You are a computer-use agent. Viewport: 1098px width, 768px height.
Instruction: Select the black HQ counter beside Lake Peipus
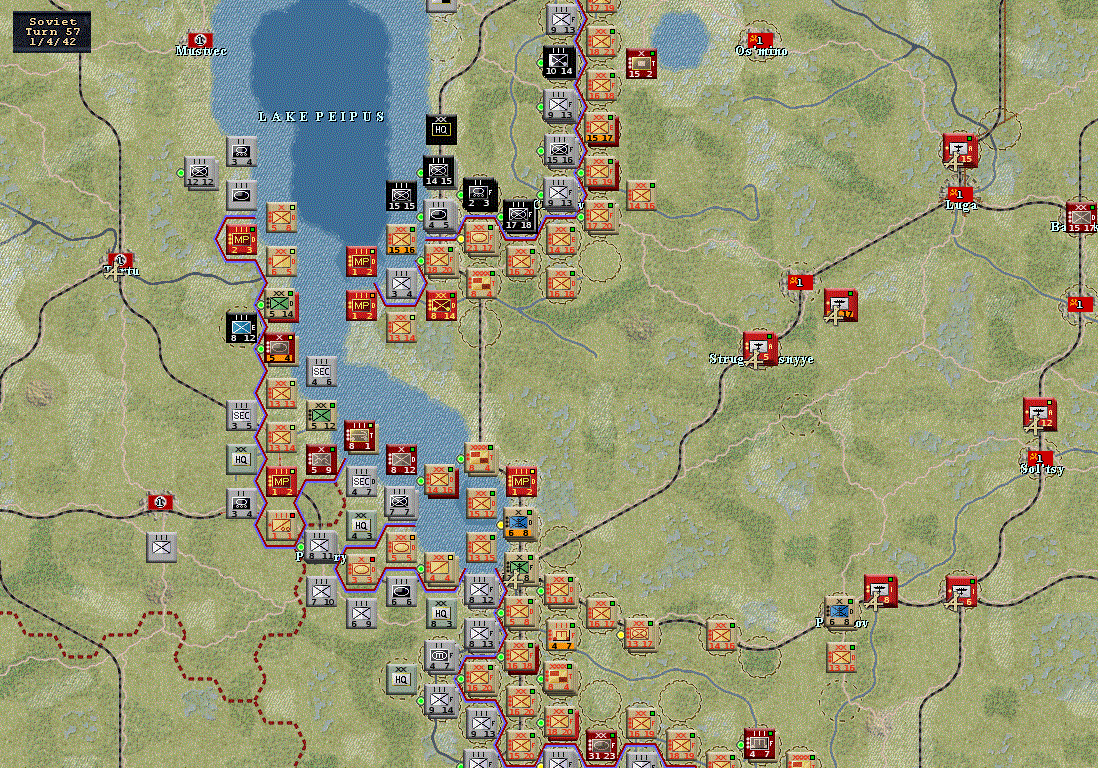[x=441, y=130]
